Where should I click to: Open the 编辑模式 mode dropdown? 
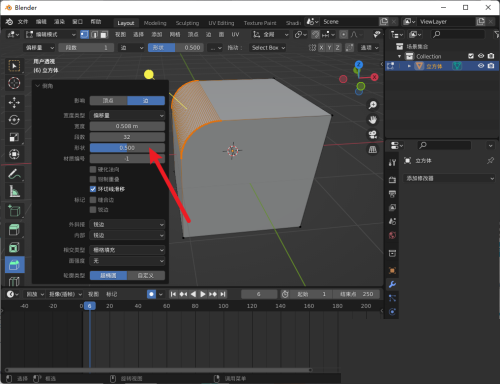(51, 34)
